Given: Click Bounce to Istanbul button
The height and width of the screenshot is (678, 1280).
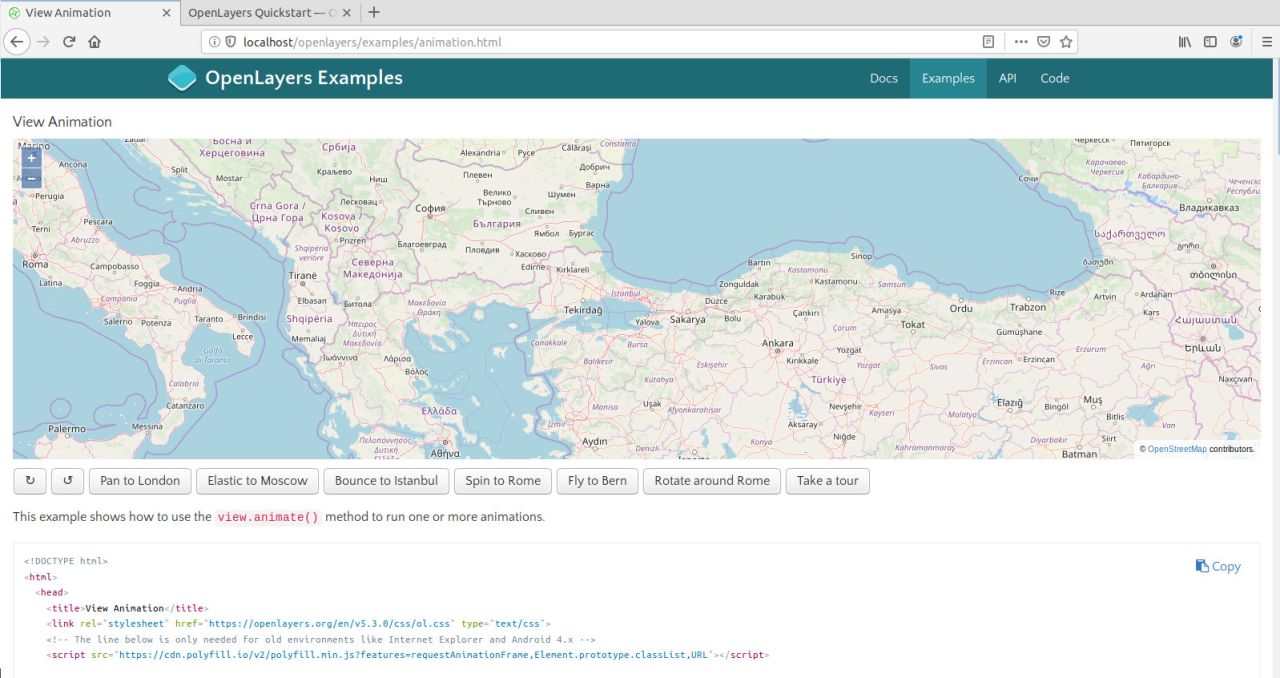Looking at the screenshot, I should pos(386,481).
